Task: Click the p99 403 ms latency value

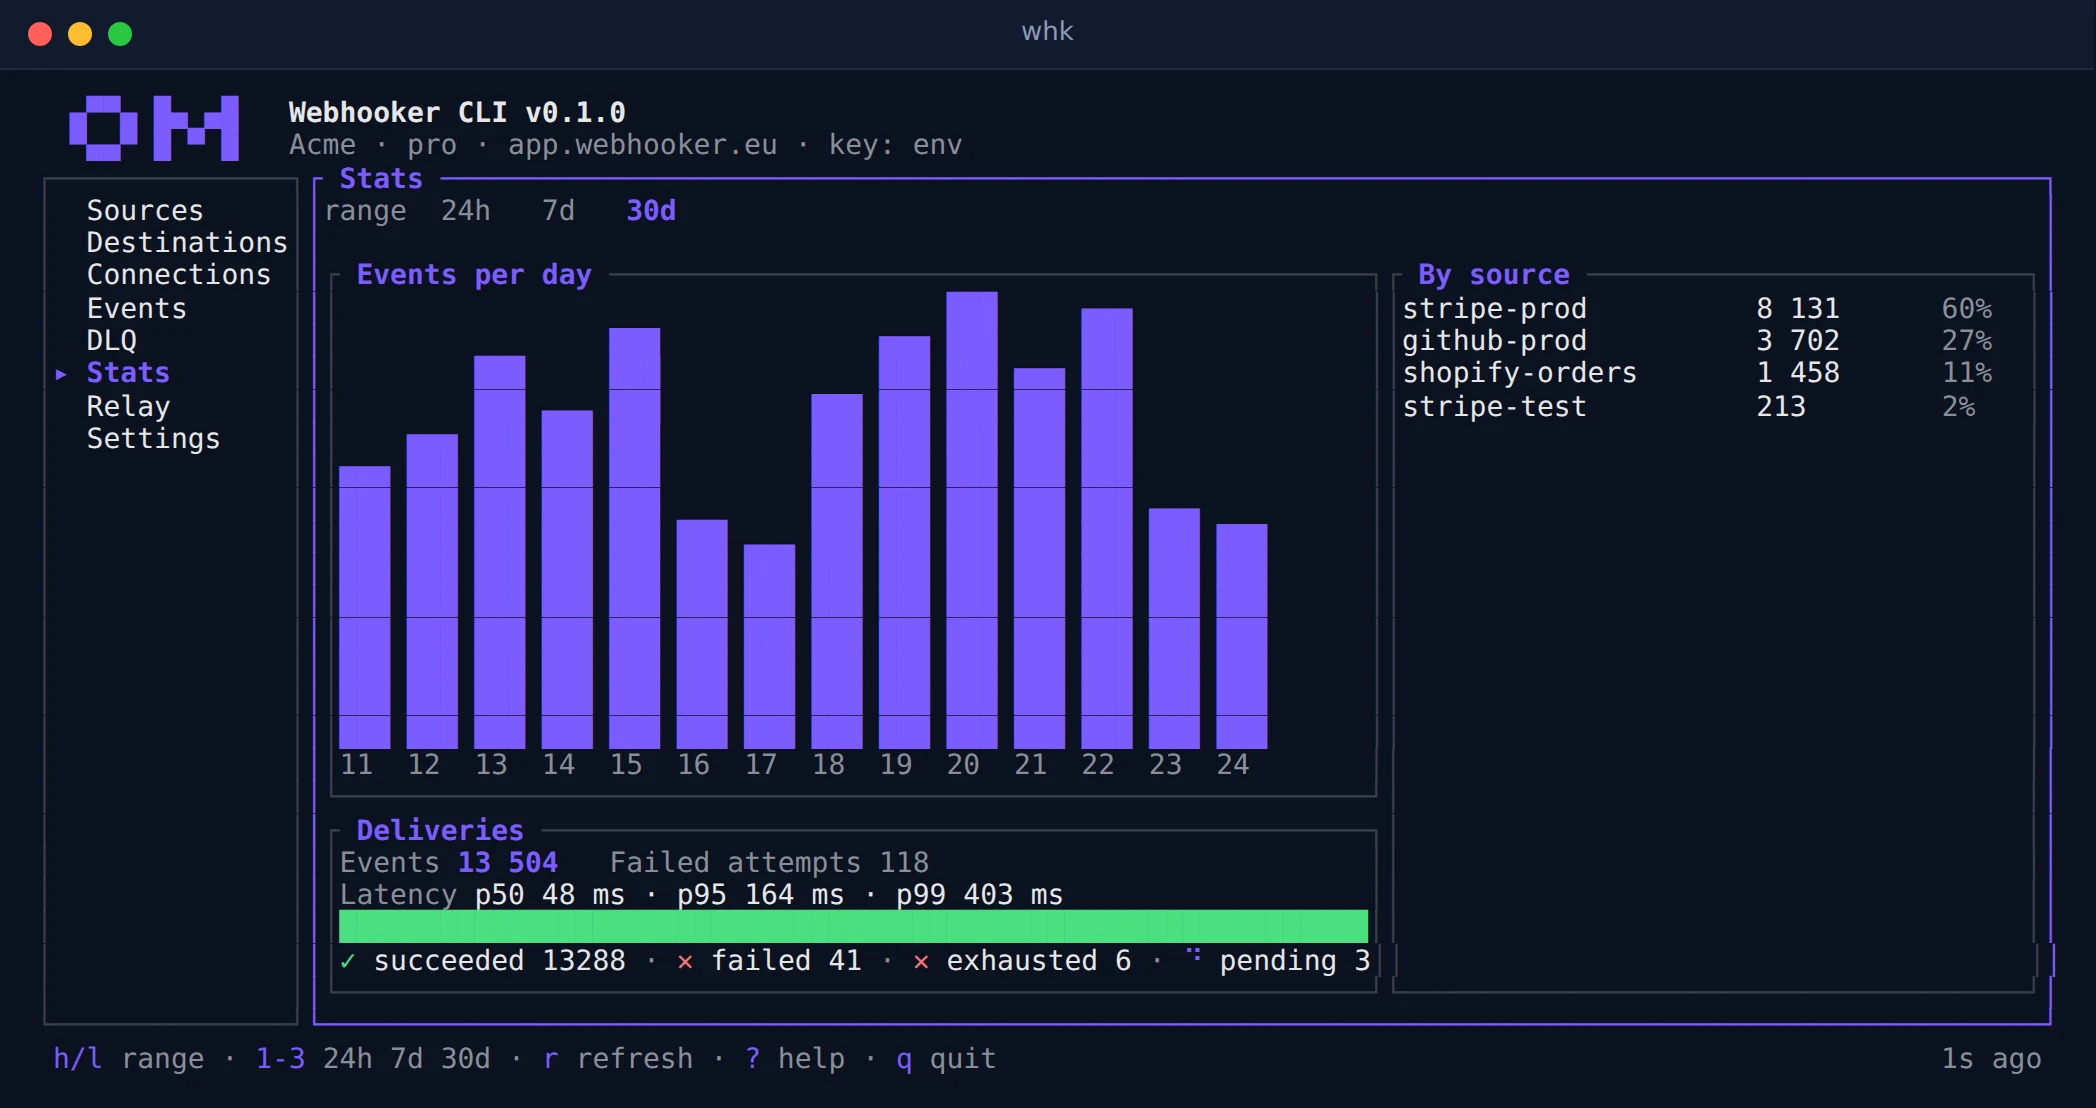Action: [980, 894]
